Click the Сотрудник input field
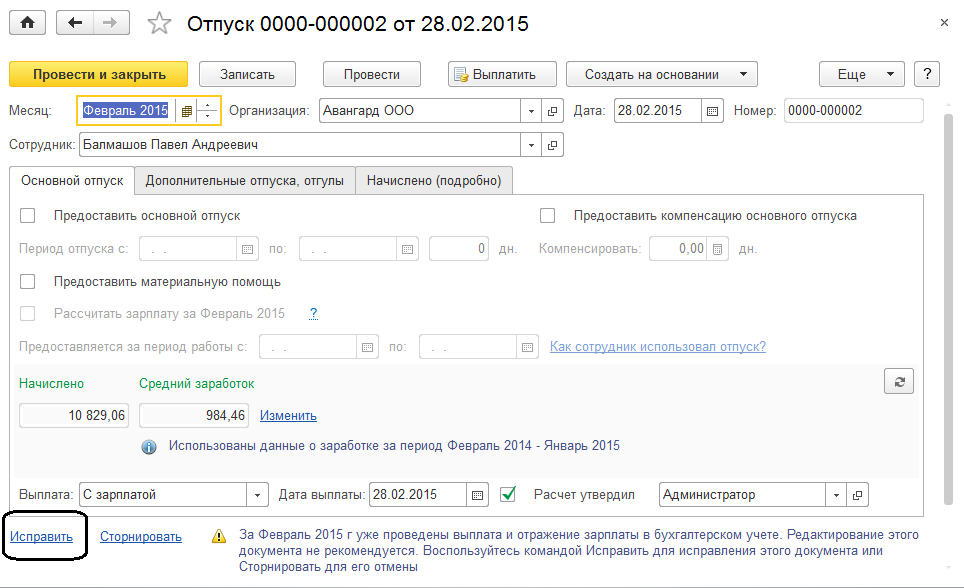The width and height of the screenshot is (964, 588). pyautogui.click(x=299, y=145)
